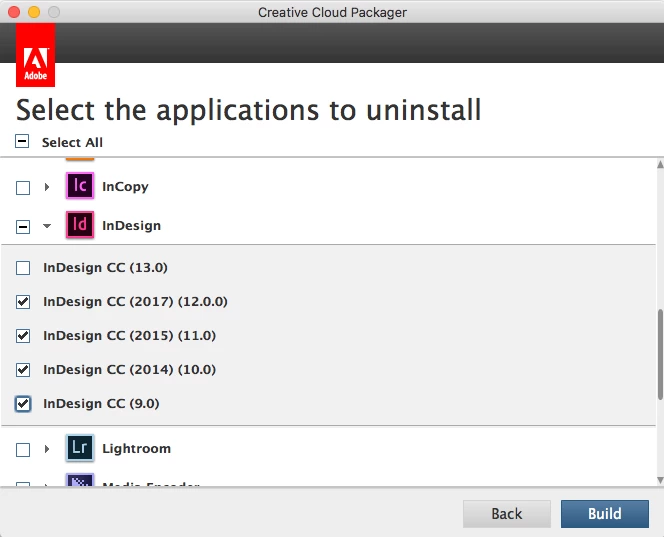Click the 'InDesign CC (2014) (10.0)' text
Screen dimensions: 664x537
(130, 370)
